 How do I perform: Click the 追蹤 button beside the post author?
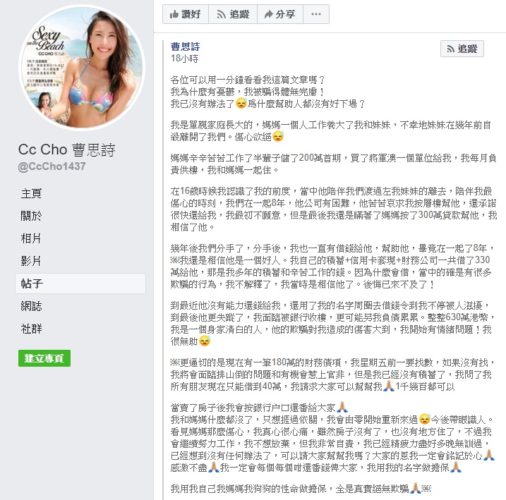(x=462, y=49)
